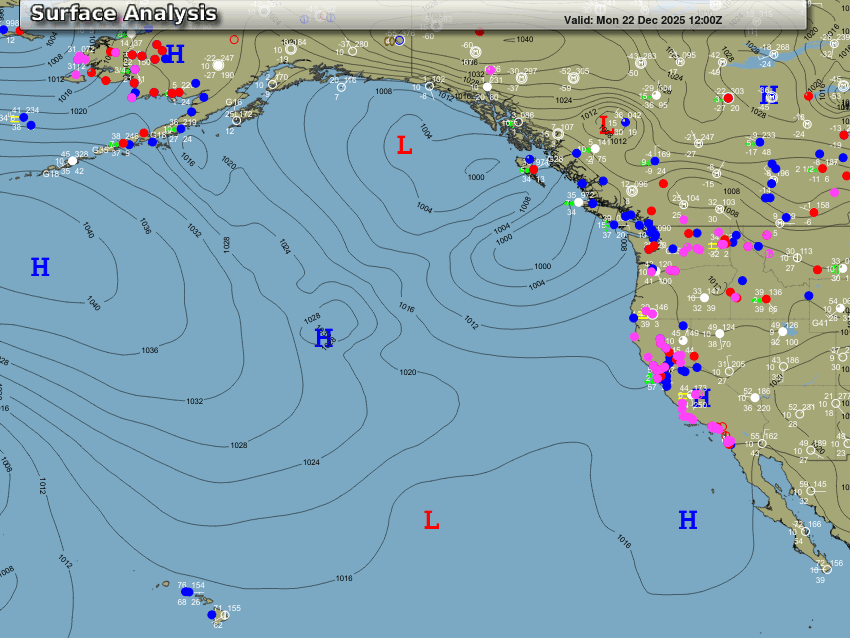The image size is (850, 638).
Task: Click the blue H over southern California coast
Action: point(701,399)
